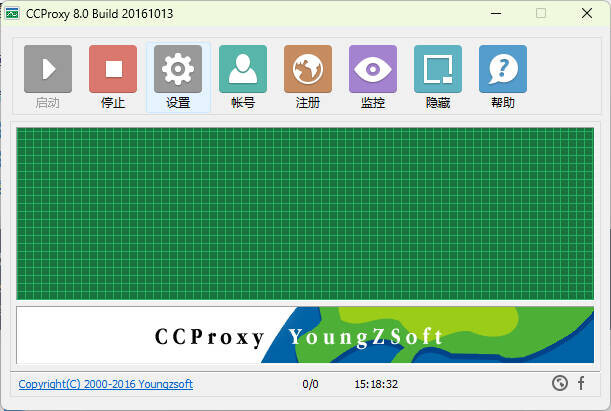Click the 启动 (Start) play button

click(x=48, y=70)
